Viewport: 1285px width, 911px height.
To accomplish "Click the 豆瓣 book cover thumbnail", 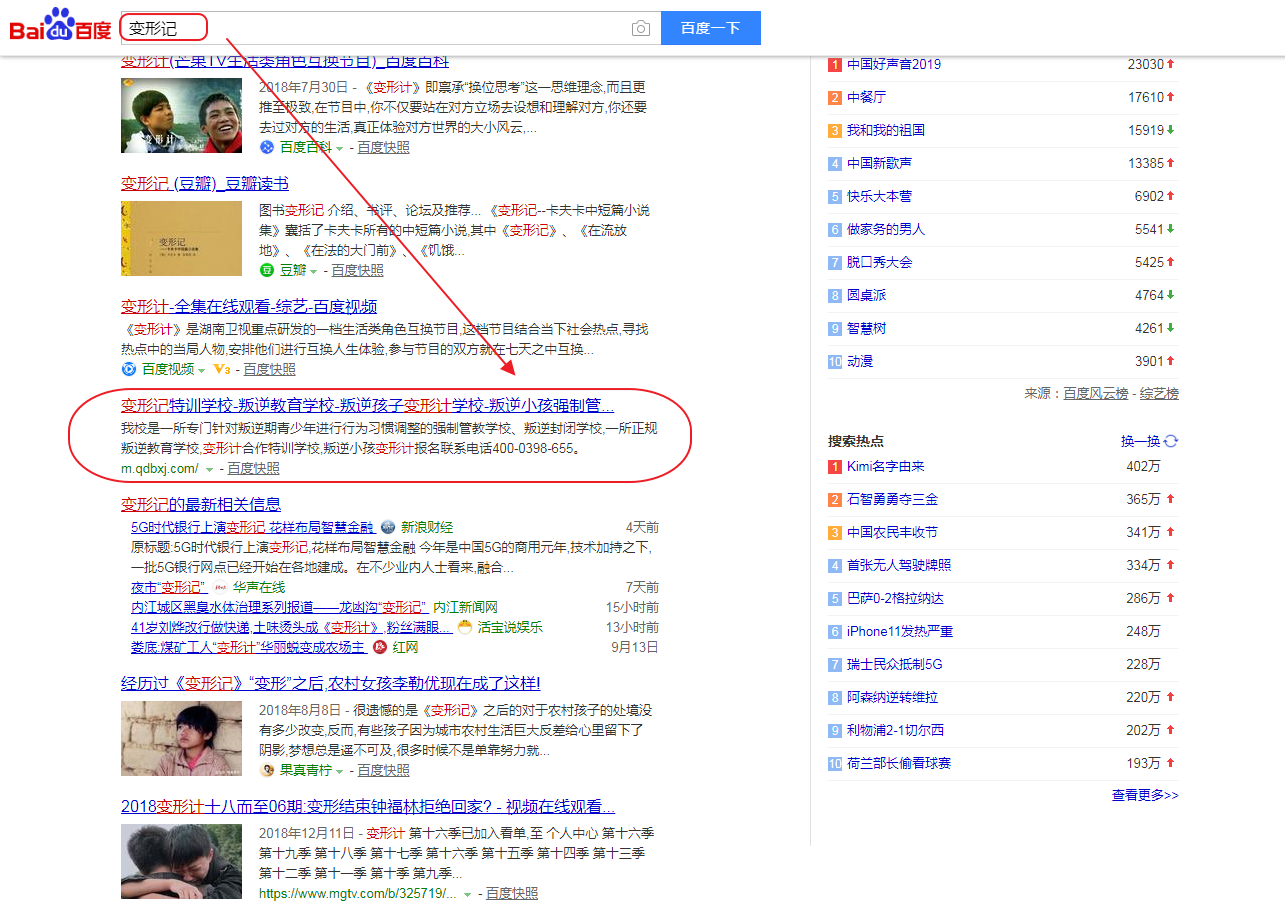I will tap(181, 238).
